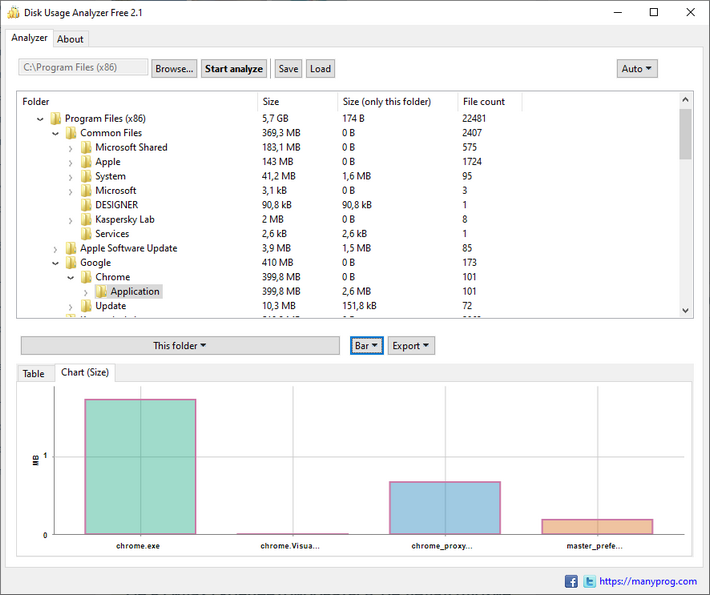Click the System folder icon
Image resolution: width=710 pixels, height=595 pixels.
(86, 177)
